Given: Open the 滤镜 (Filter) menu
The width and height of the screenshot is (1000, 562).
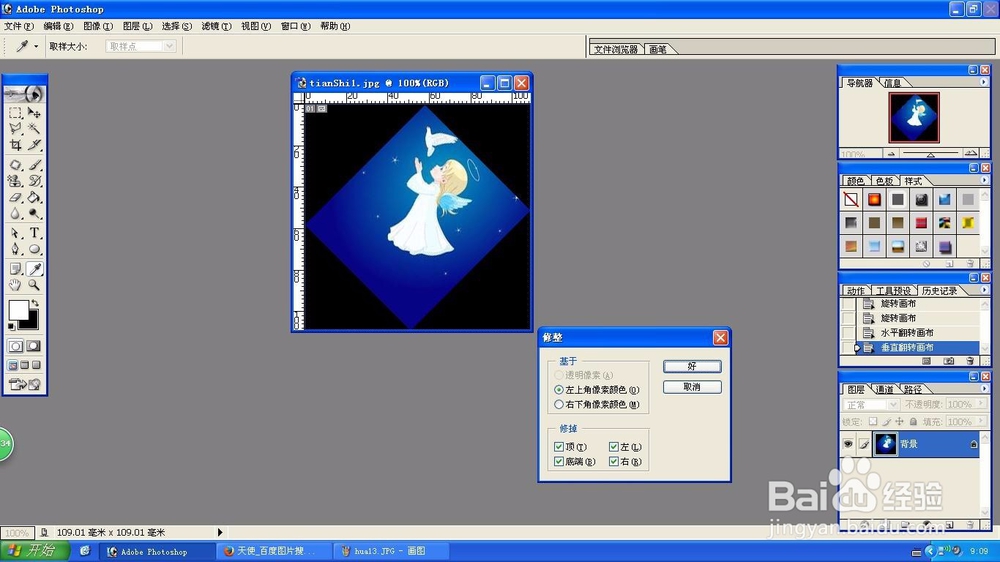Looking at the screenshot, I should tap(216, 26).
